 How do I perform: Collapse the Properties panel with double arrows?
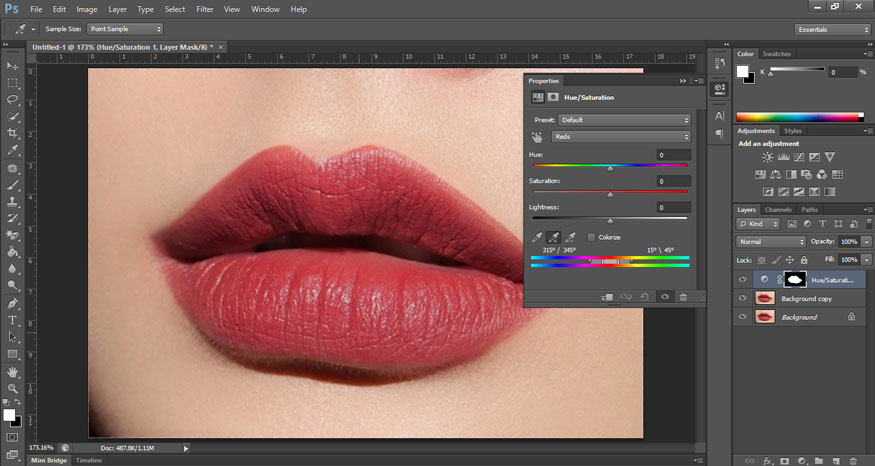pyautogui.click(x=683, y=81)
